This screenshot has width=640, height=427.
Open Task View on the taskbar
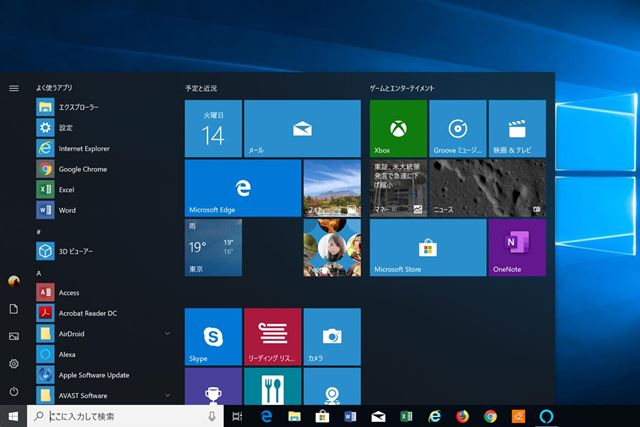pyautogui.click(x=237, y=416)
